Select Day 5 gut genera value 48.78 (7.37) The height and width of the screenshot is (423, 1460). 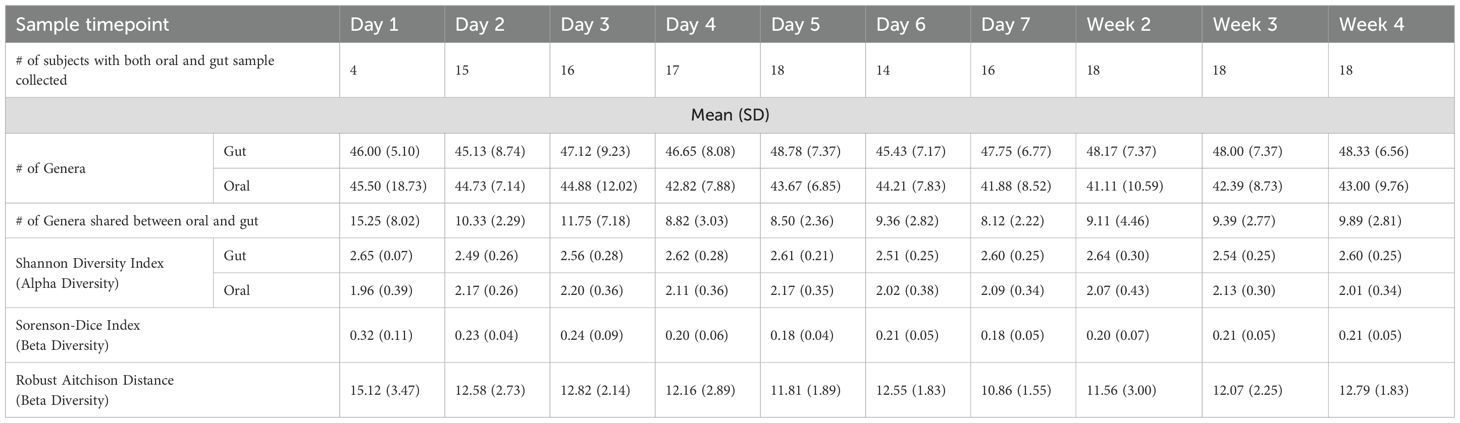tap(811, 151)
